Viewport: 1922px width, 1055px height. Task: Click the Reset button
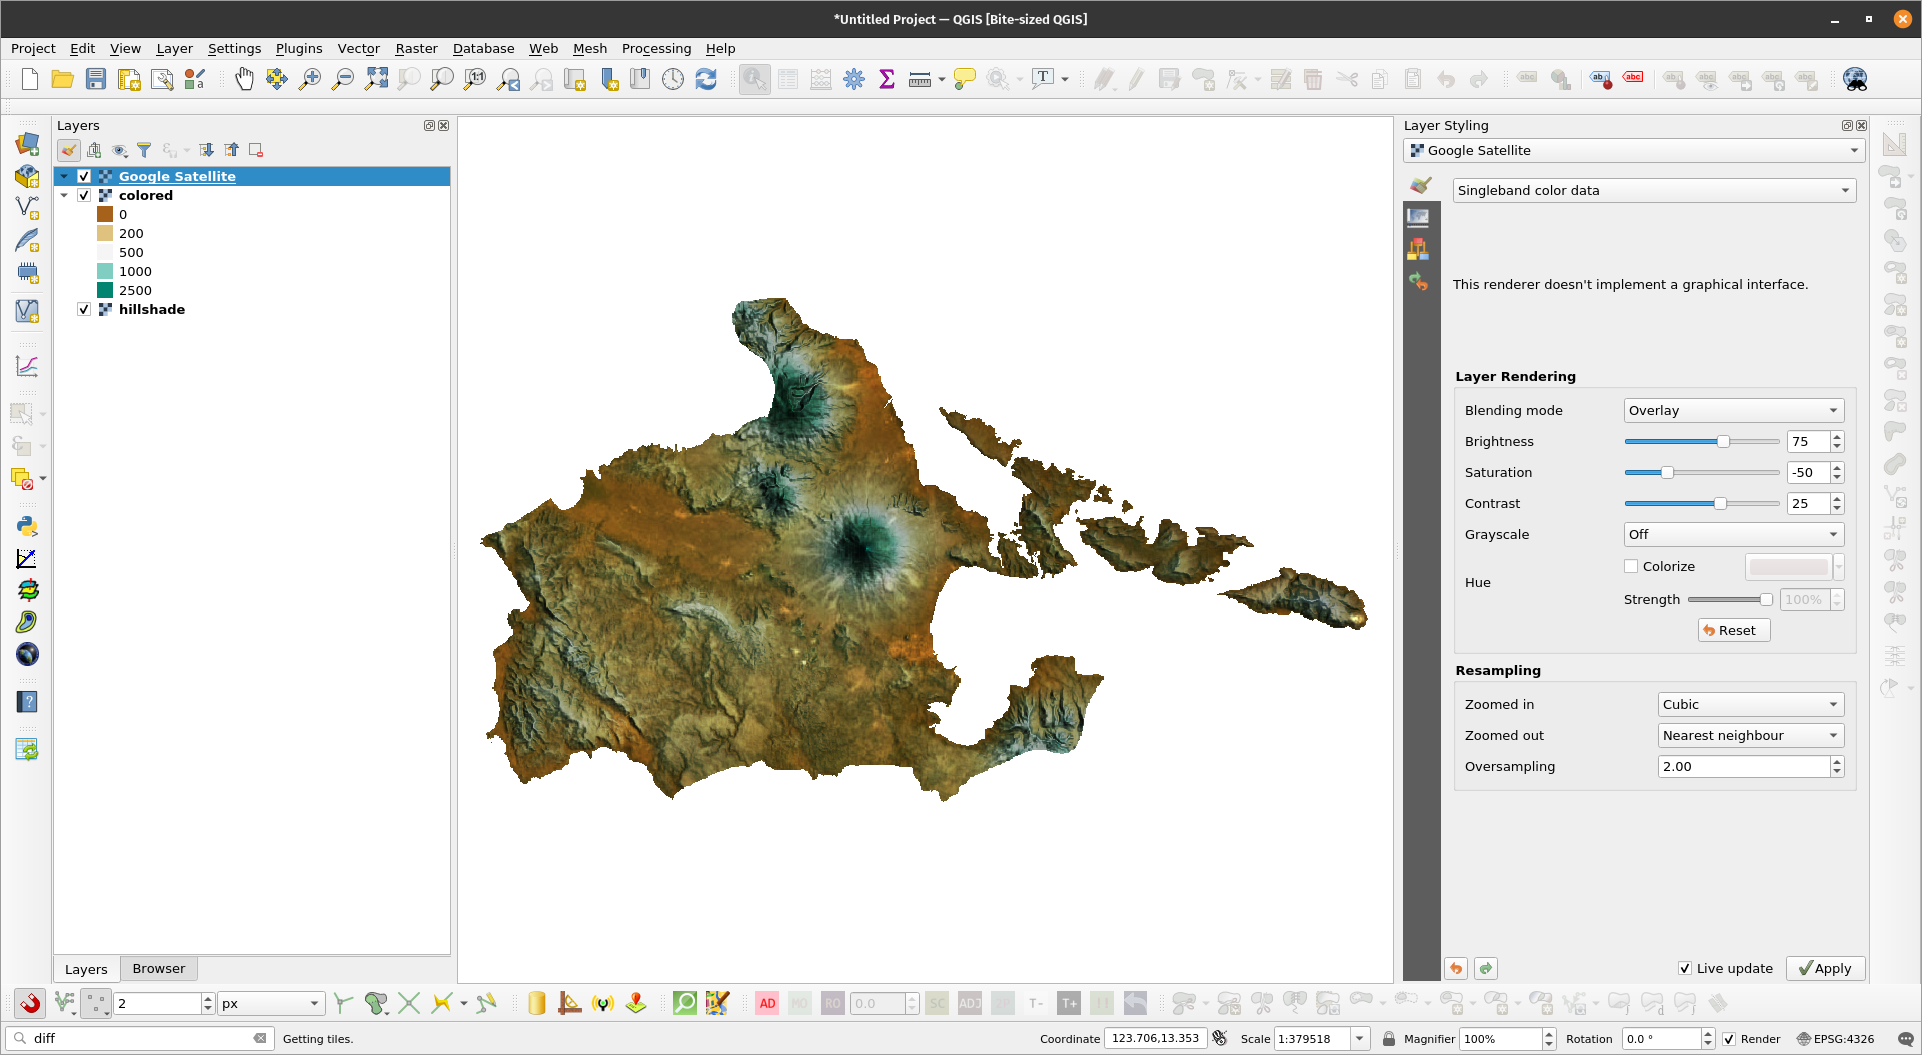pos(1733,630)
